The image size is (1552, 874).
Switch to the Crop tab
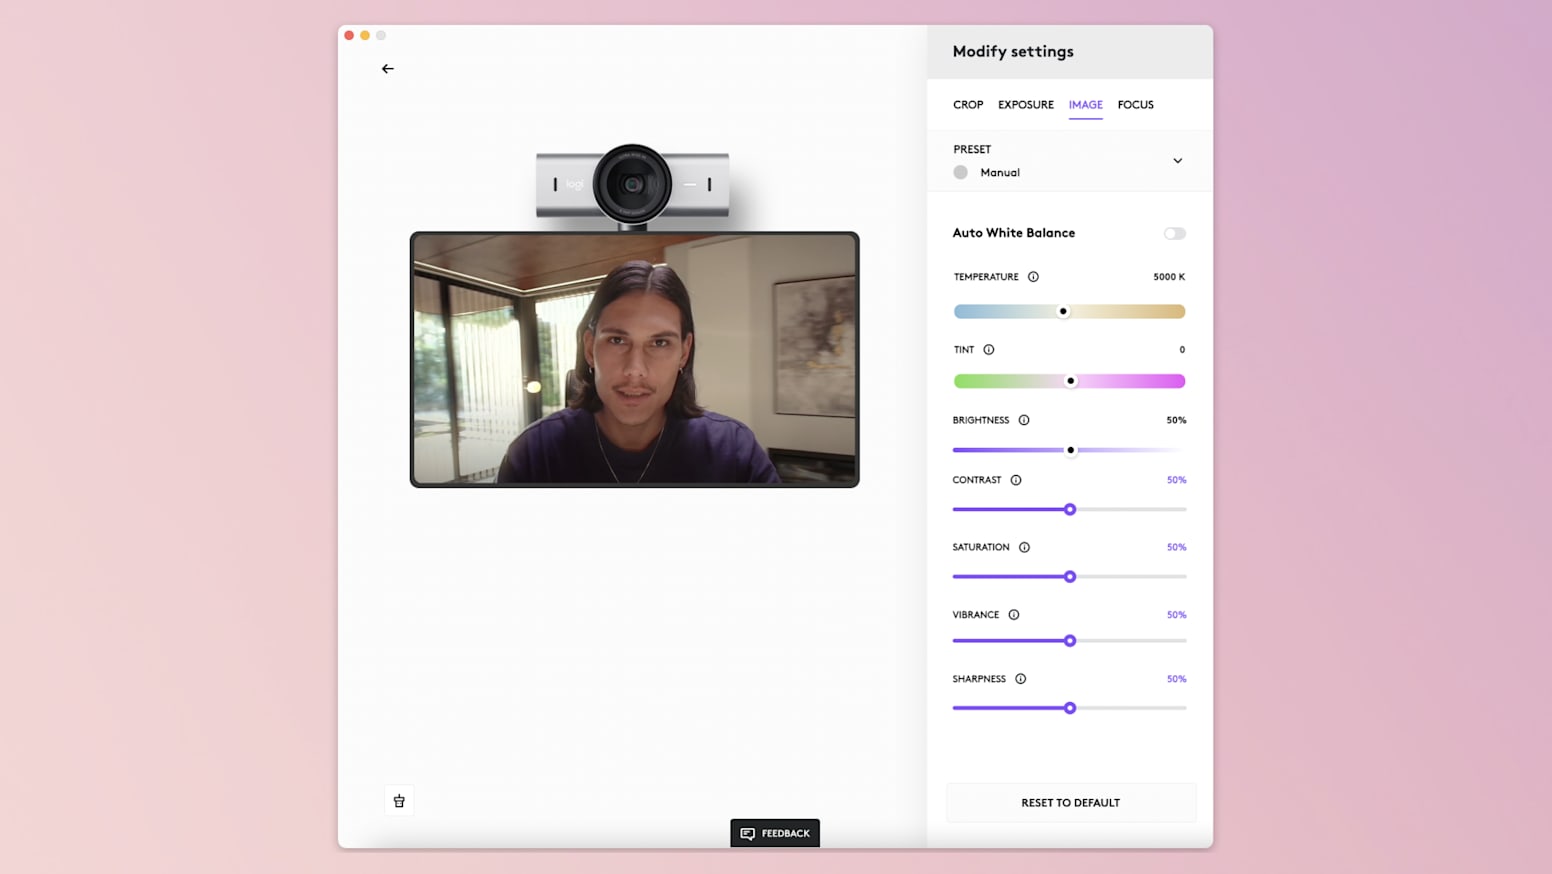[x=968, y=105]
